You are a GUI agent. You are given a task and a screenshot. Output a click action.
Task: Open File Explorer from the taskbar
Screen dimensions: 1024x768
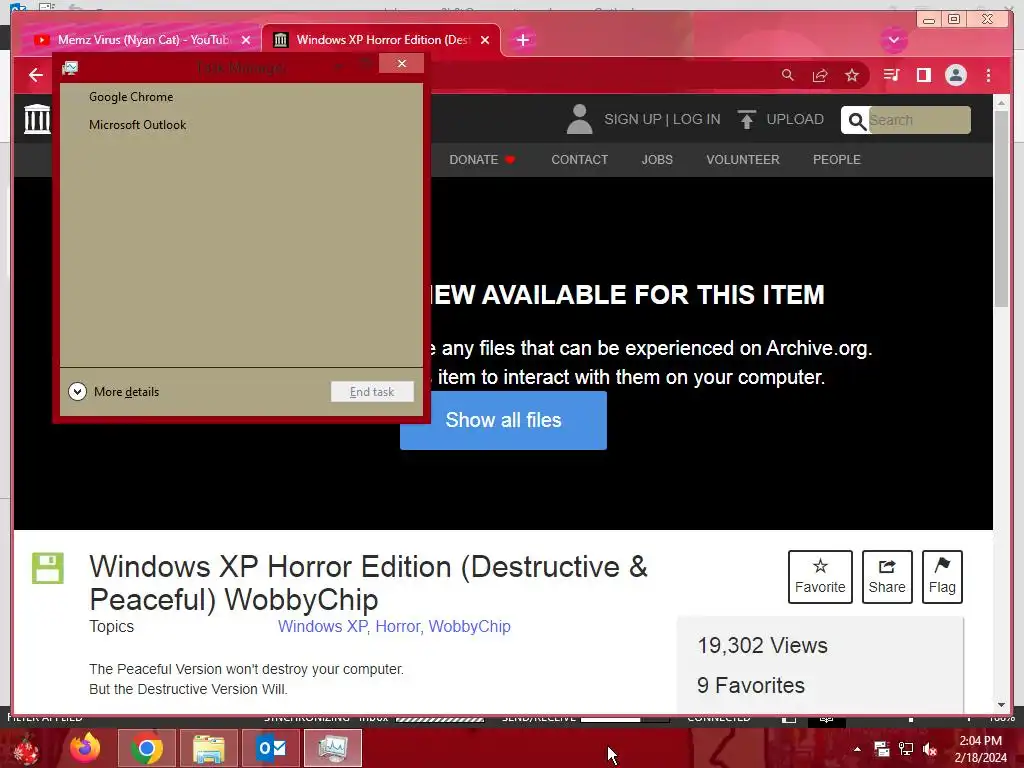[x=208, y=748]
